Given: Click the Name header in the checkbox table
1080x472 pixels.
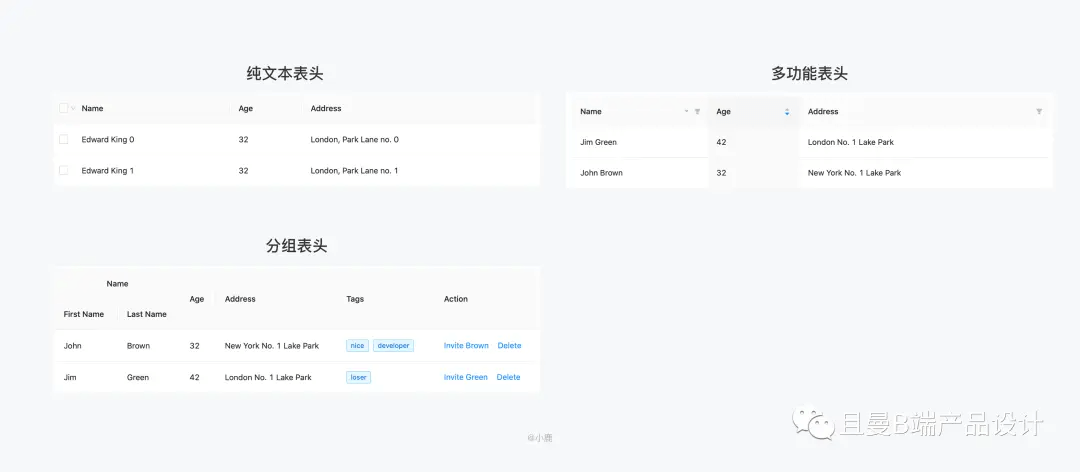Looking at the screenshot, I should tap(92, 108).
